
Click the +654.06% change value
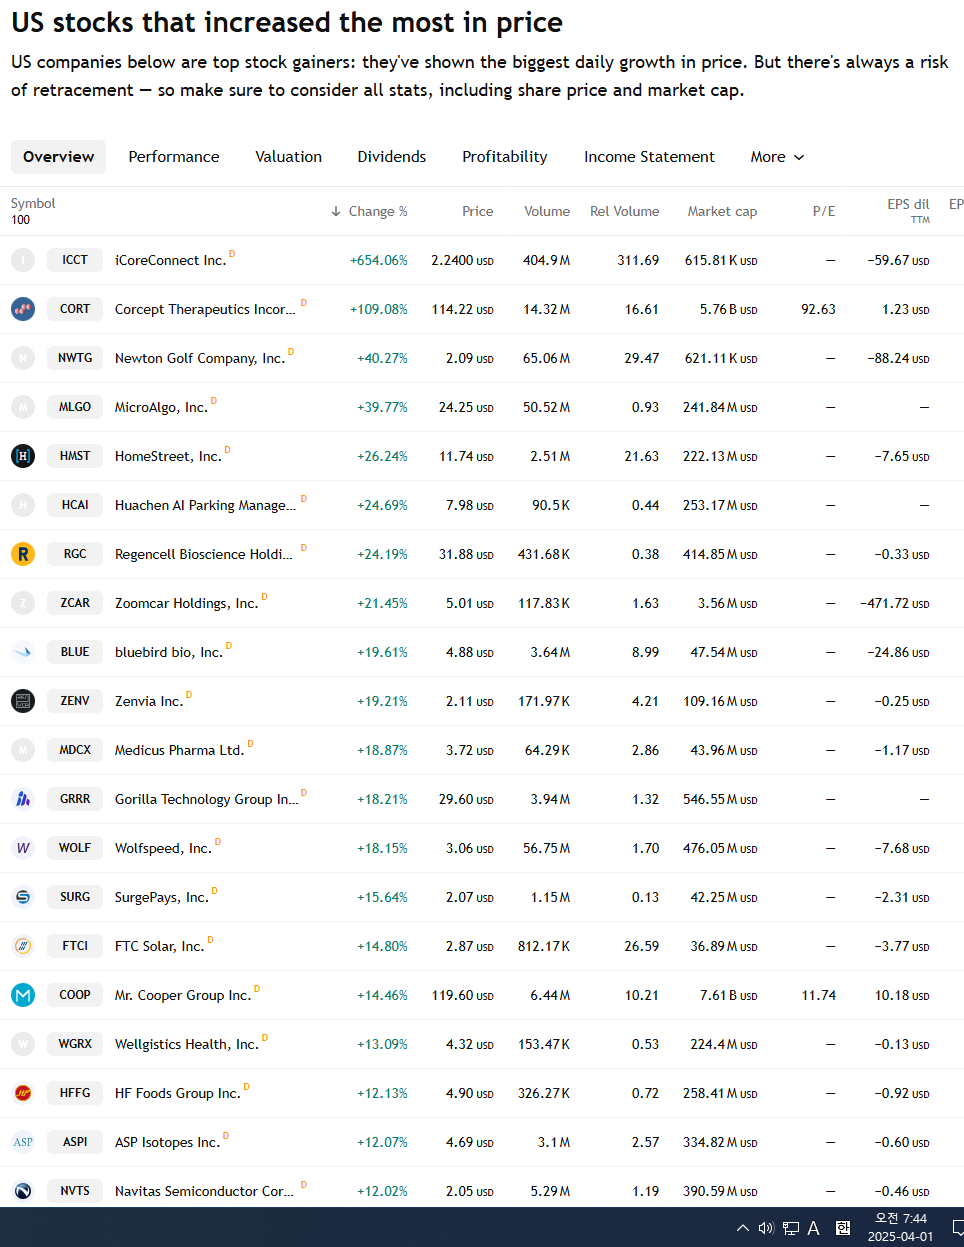click(378, 260)
